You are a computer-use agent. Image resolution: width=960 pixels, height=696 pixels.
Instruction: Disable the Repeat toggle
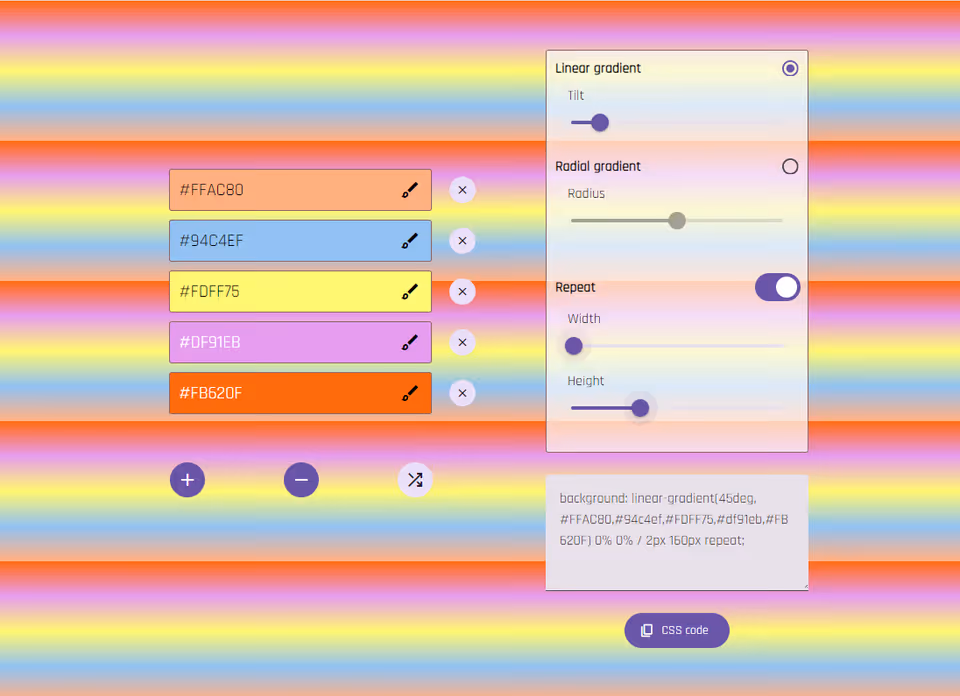coord(777,287)
